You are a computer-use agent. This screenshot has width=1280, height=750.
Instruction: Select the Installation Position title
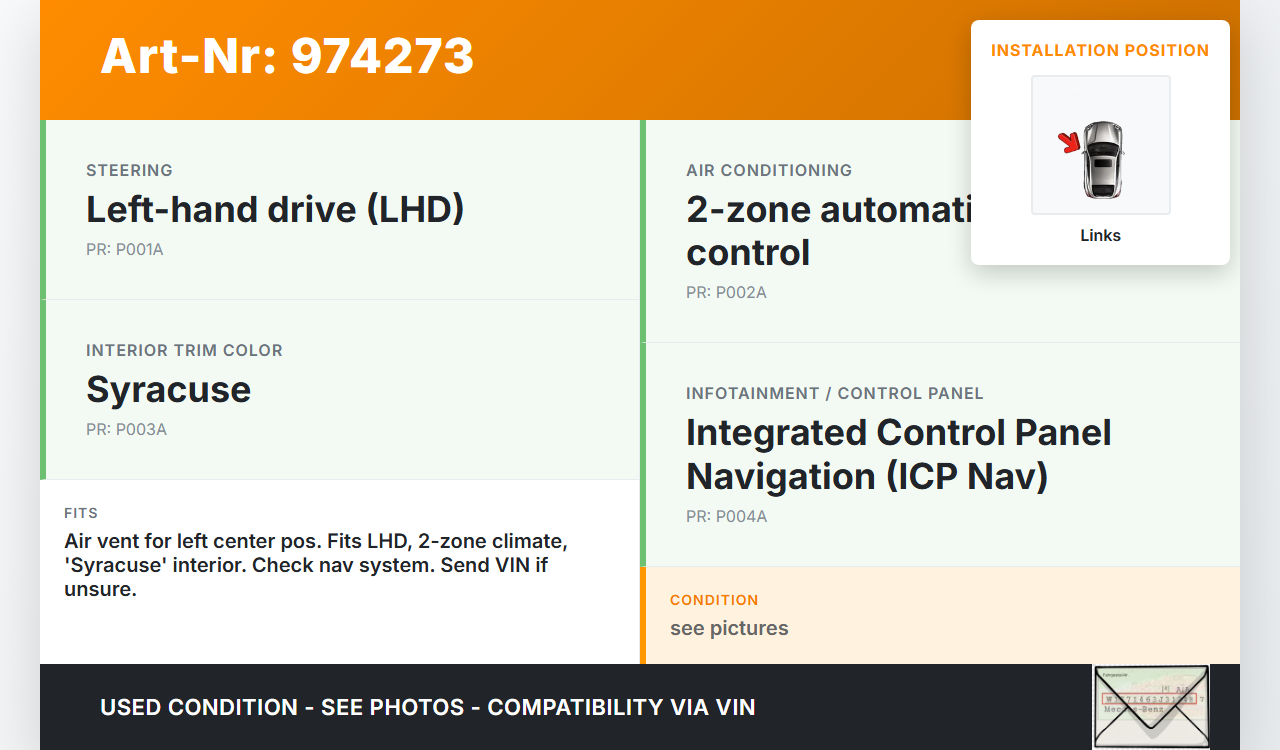pos(1100,50)
